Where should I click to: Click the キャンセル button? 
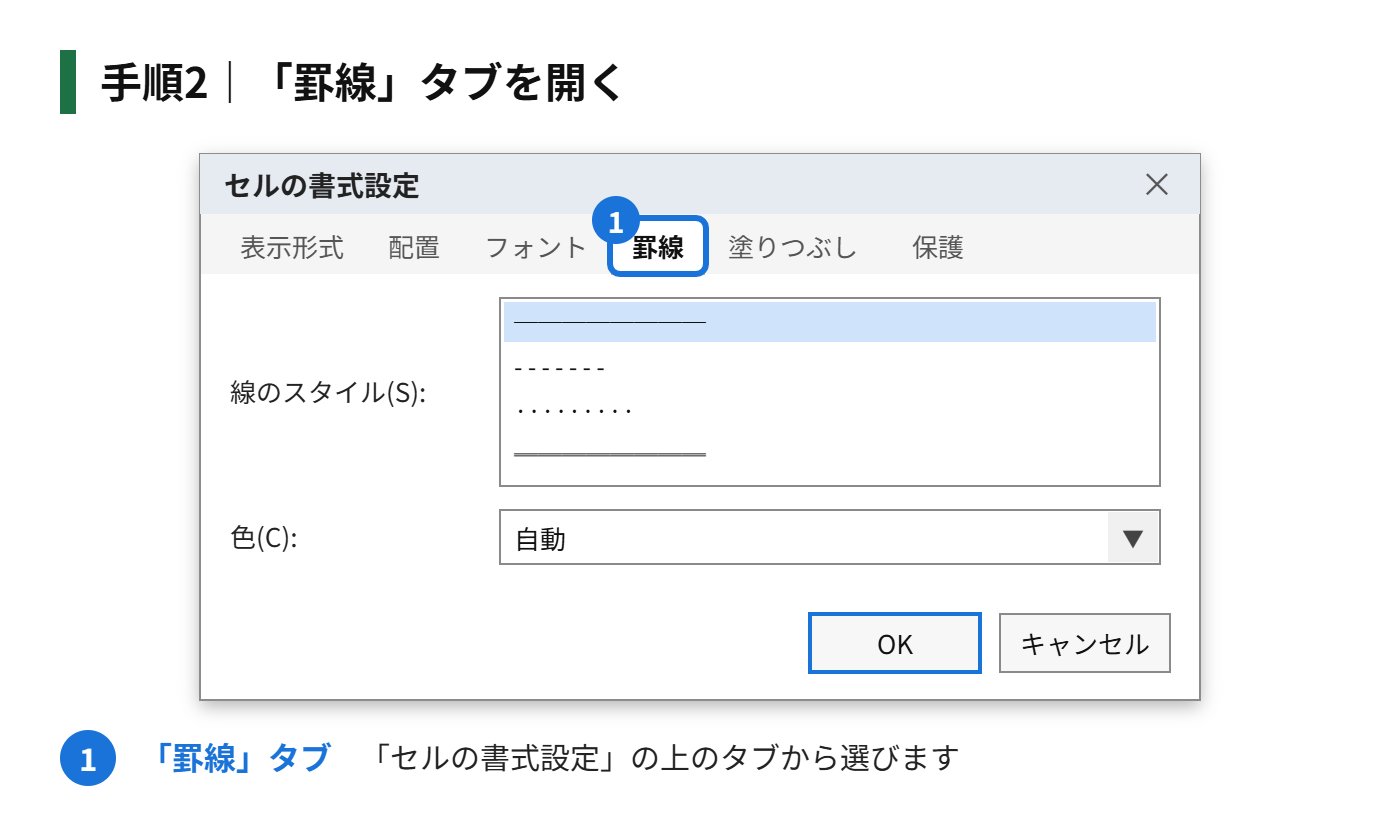click(1085, 643)
